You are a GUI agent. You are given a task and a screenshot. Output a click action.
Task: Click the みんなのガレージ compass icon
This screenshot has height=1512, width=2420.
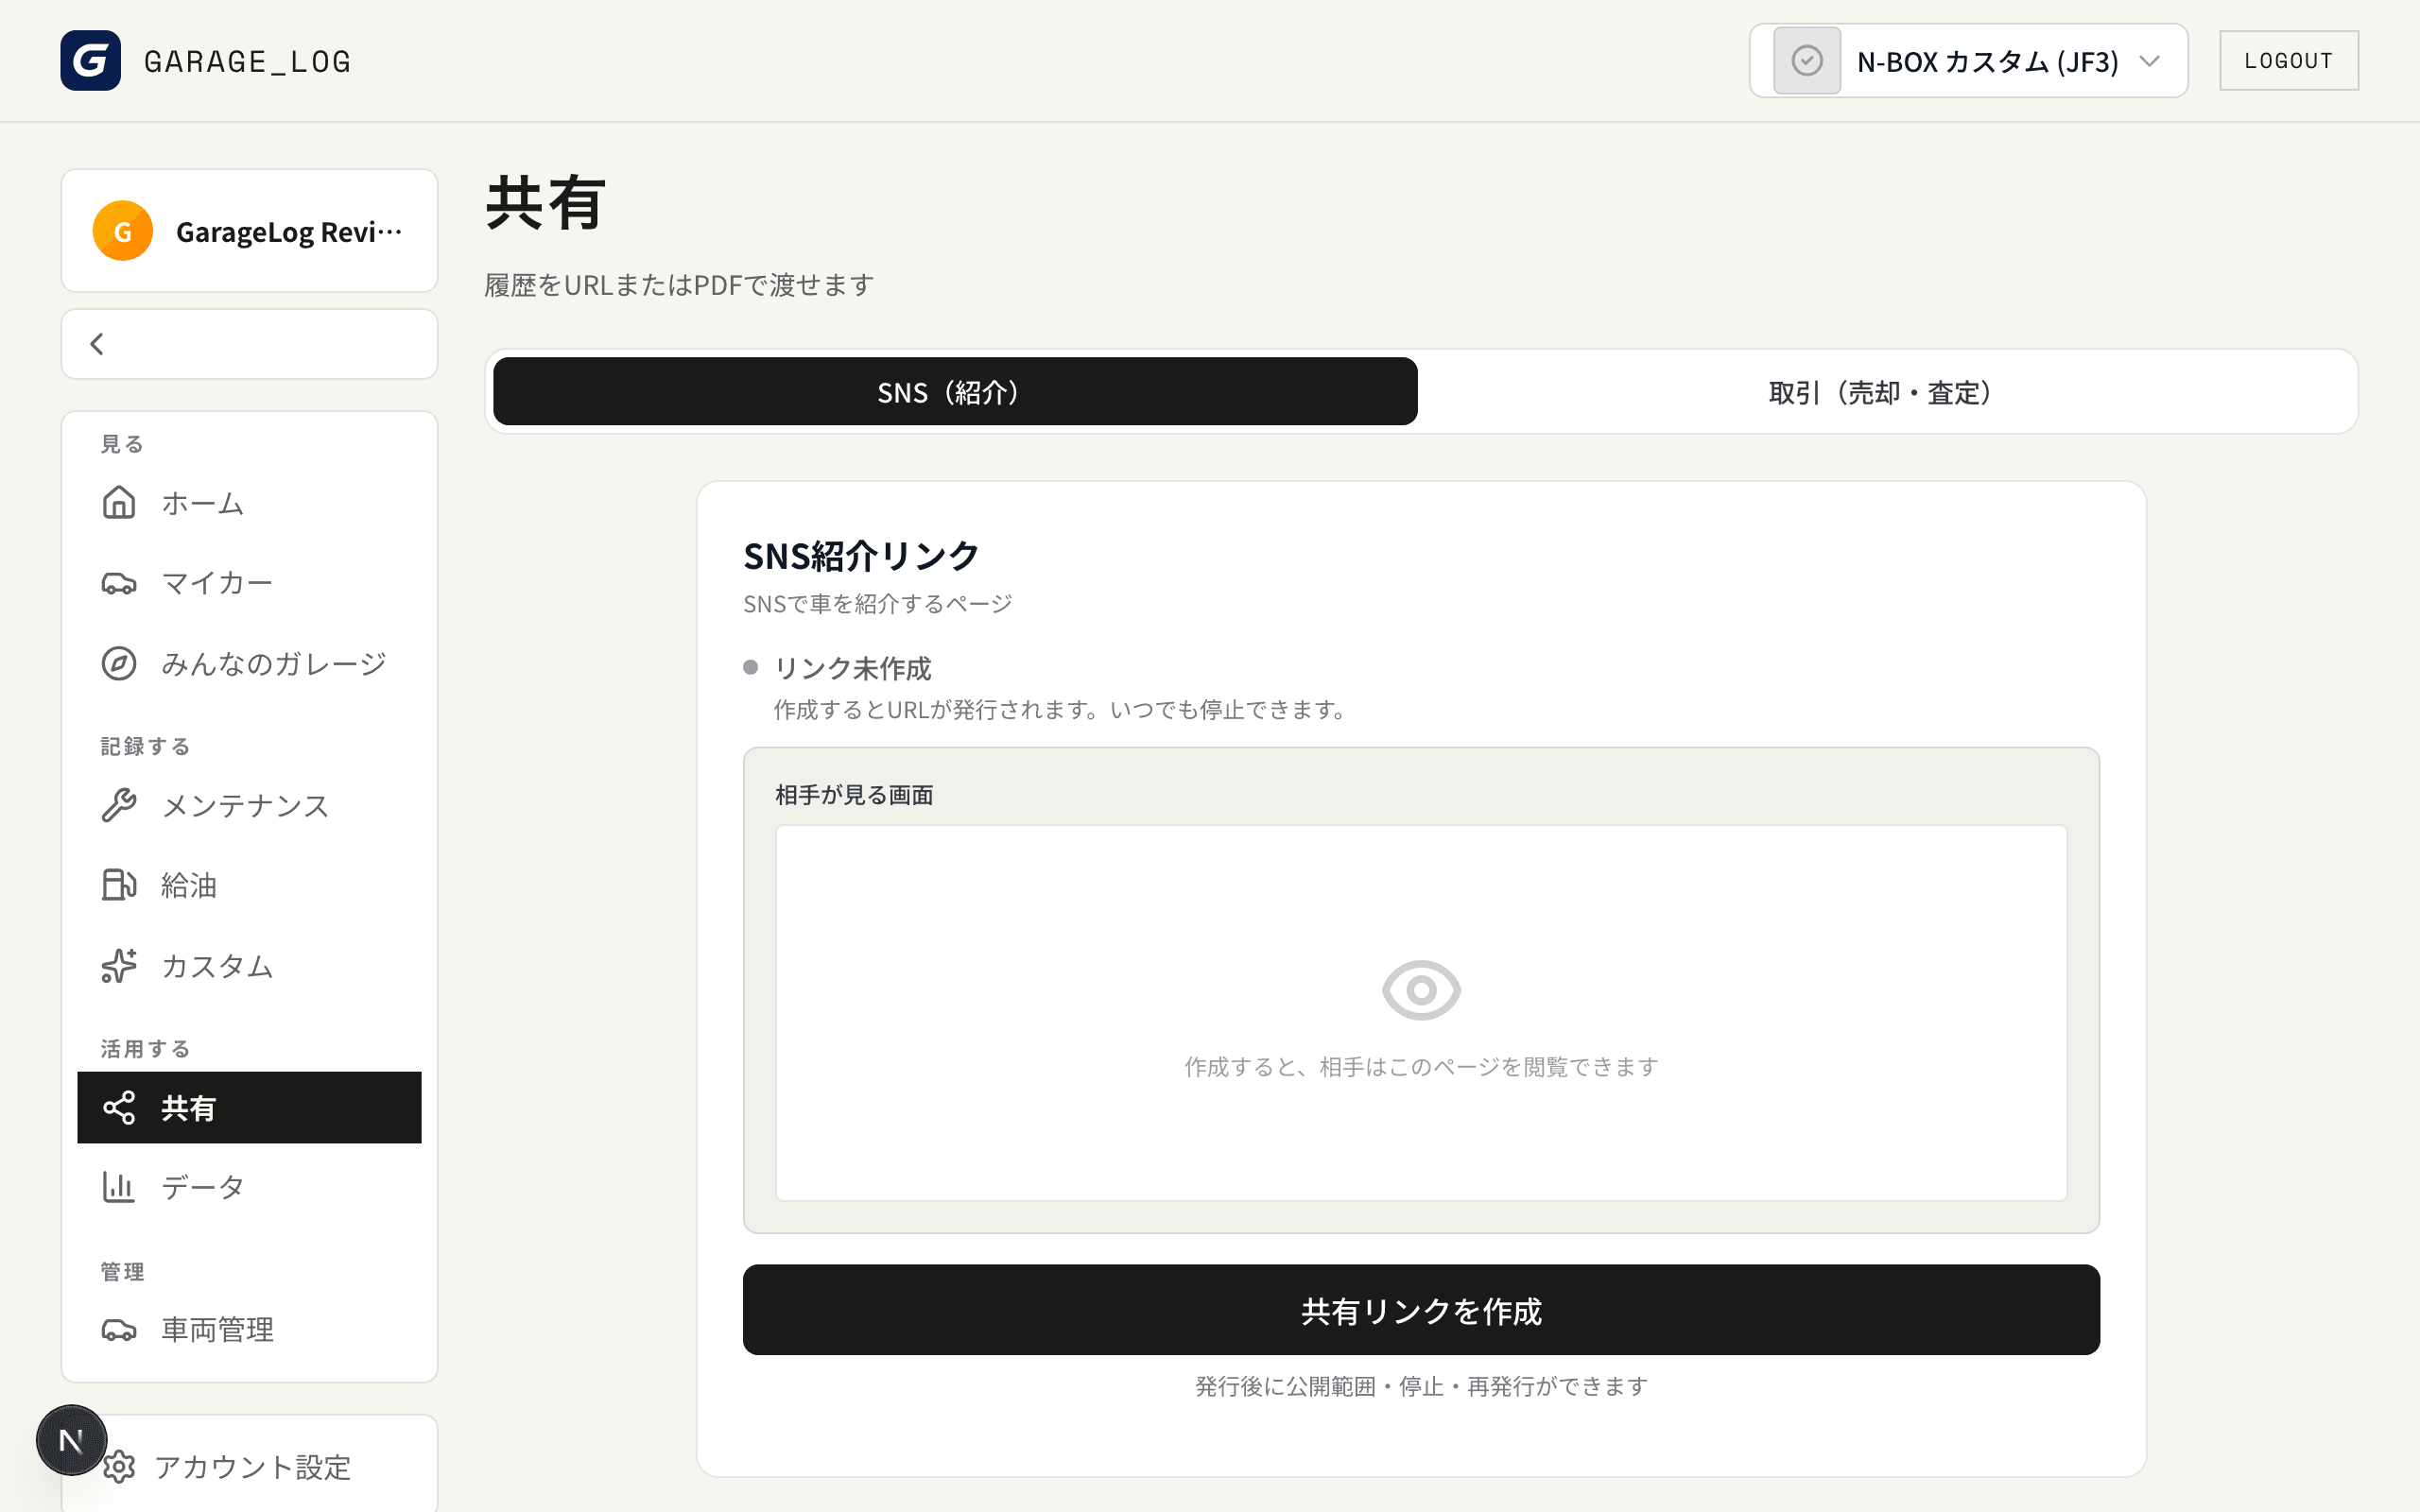coord(119,663)
